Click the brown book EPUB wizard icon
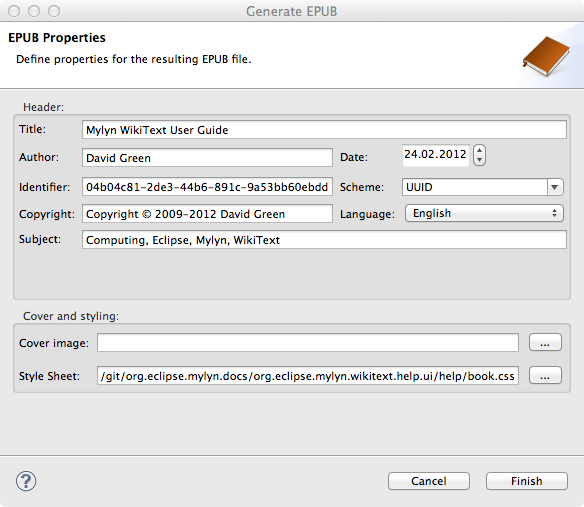The height and width of the screenshot is (507, 584). 546,56
